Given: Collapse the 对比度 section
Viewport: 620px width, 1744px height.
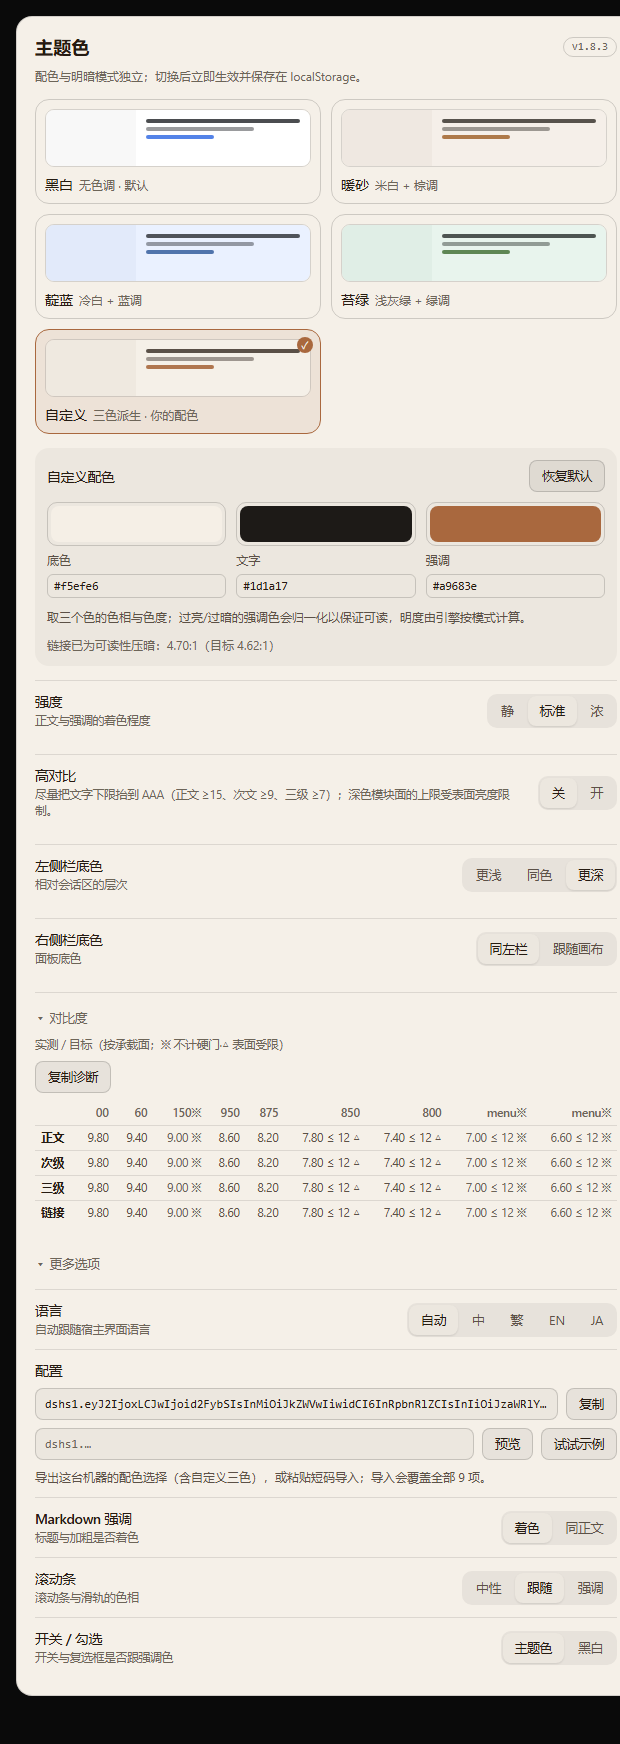Looking at the screenshot, I should (62, 1018).
